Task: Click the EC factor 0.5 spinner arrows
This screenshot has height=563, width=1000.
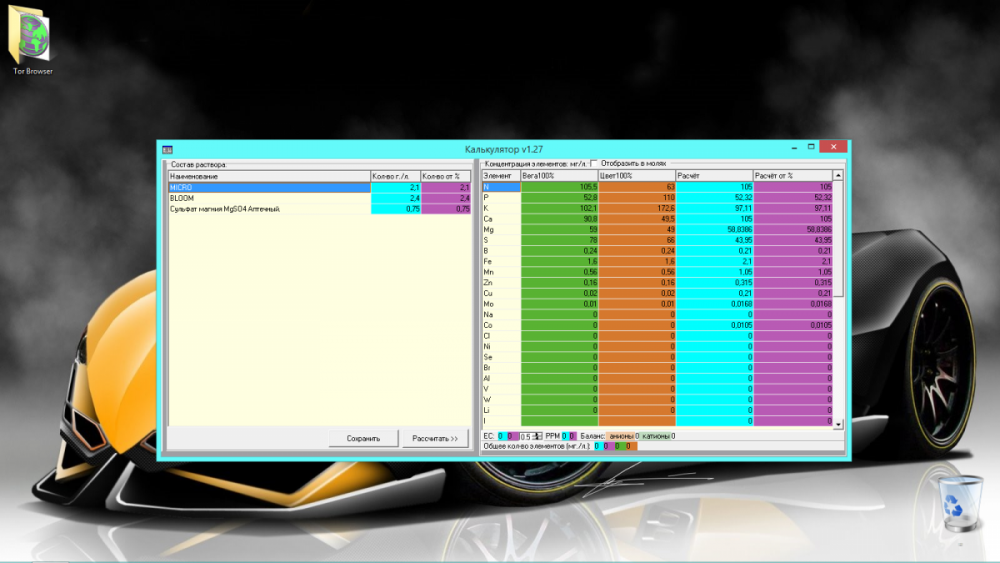Action: click(538, 436)
